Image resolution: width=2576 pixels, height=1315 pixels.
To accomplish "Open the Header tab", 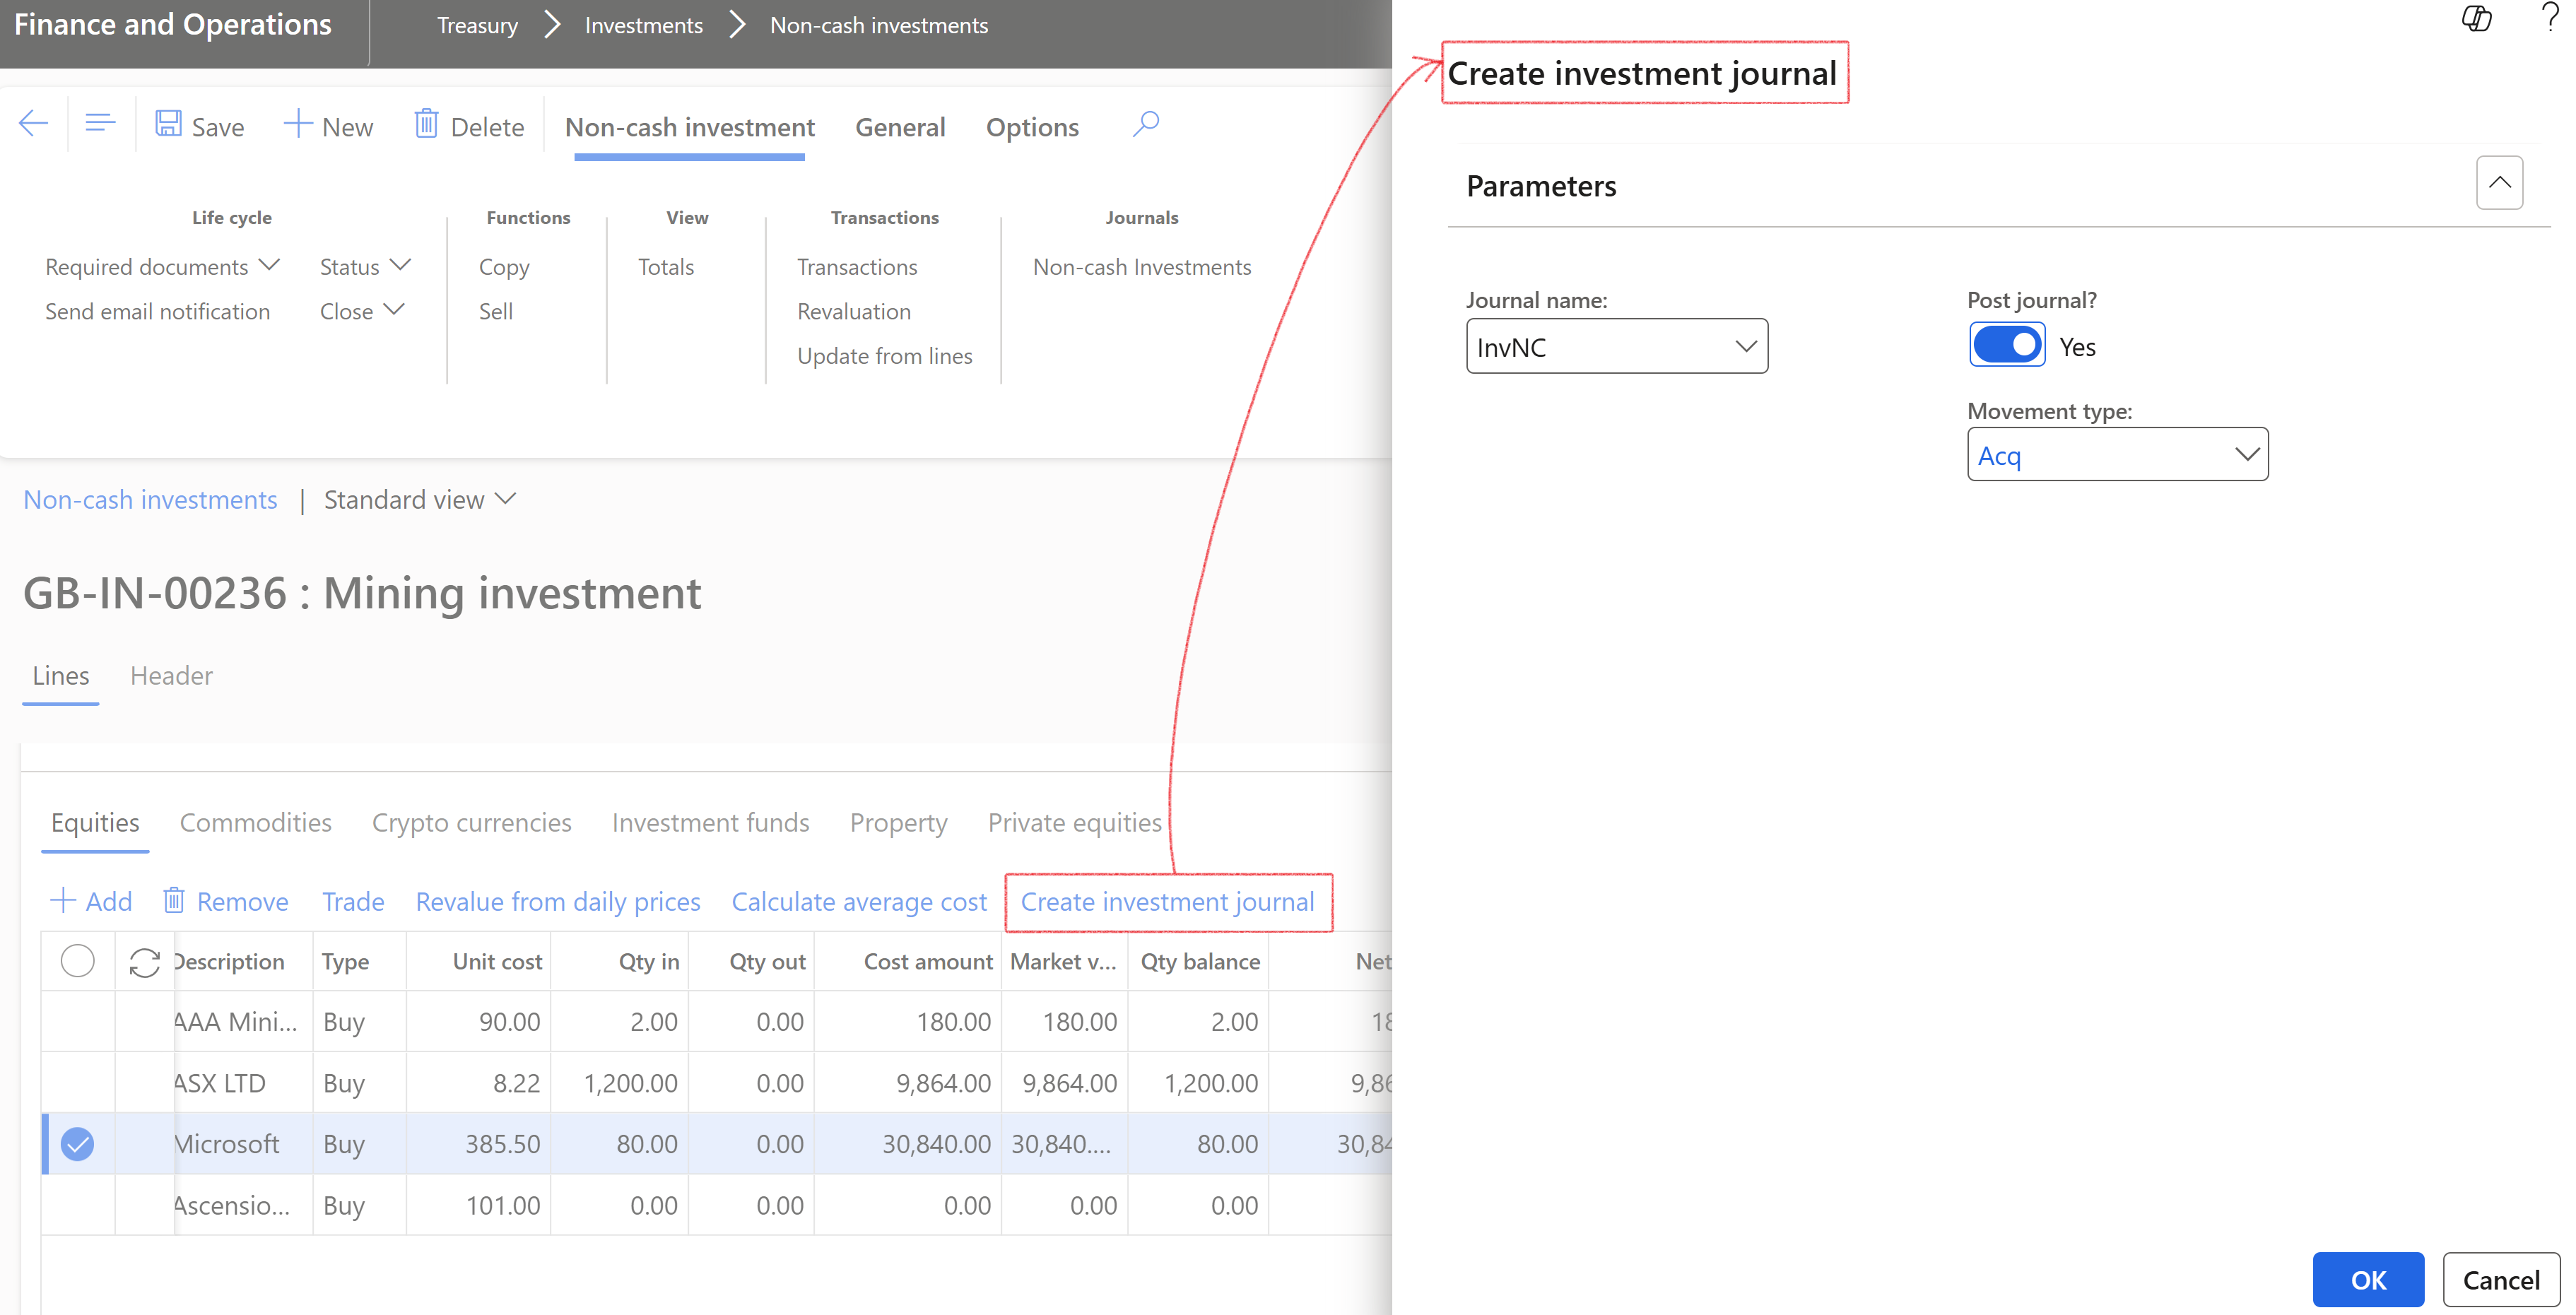I will (x=171, y=676).
